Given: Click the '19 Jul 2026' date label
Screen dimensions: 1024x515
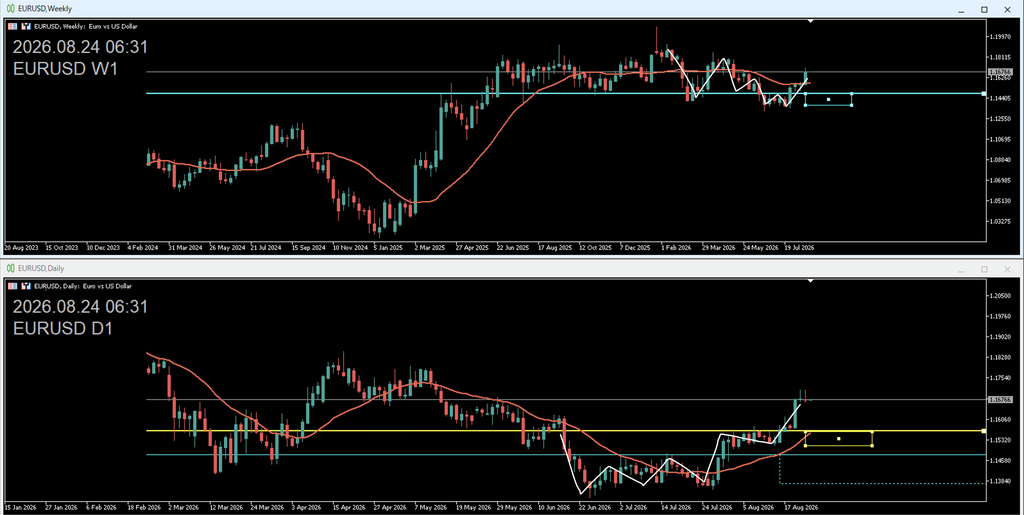Looking at the screenshot, I should click(x=799, y=248).
